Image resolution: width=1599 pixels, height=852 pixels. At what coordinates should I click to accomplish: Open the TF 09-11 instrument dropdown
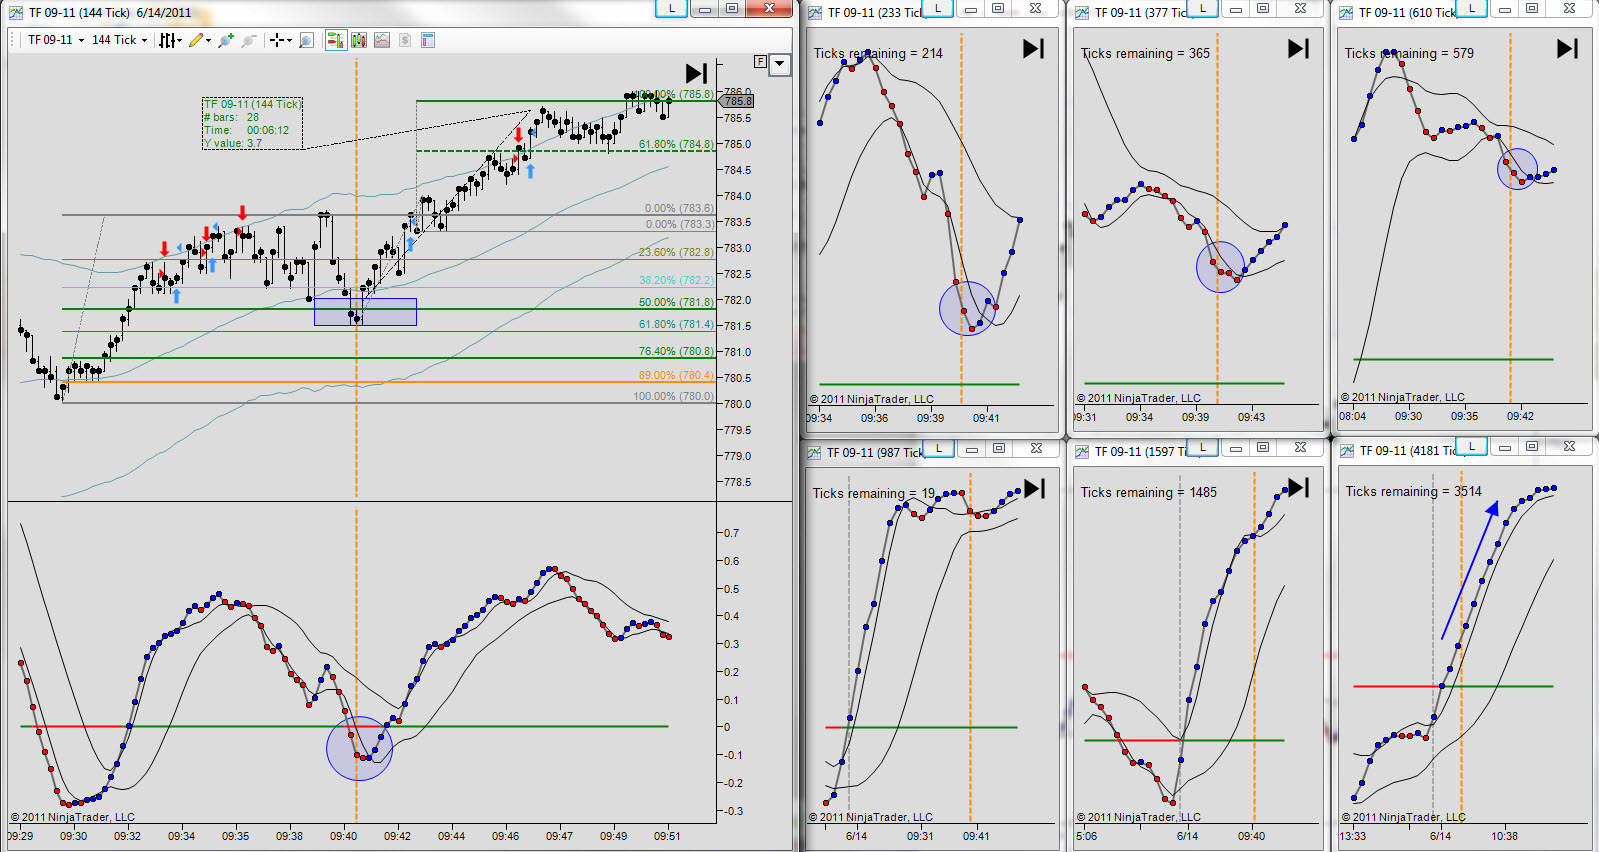click(x=55, y=40)
